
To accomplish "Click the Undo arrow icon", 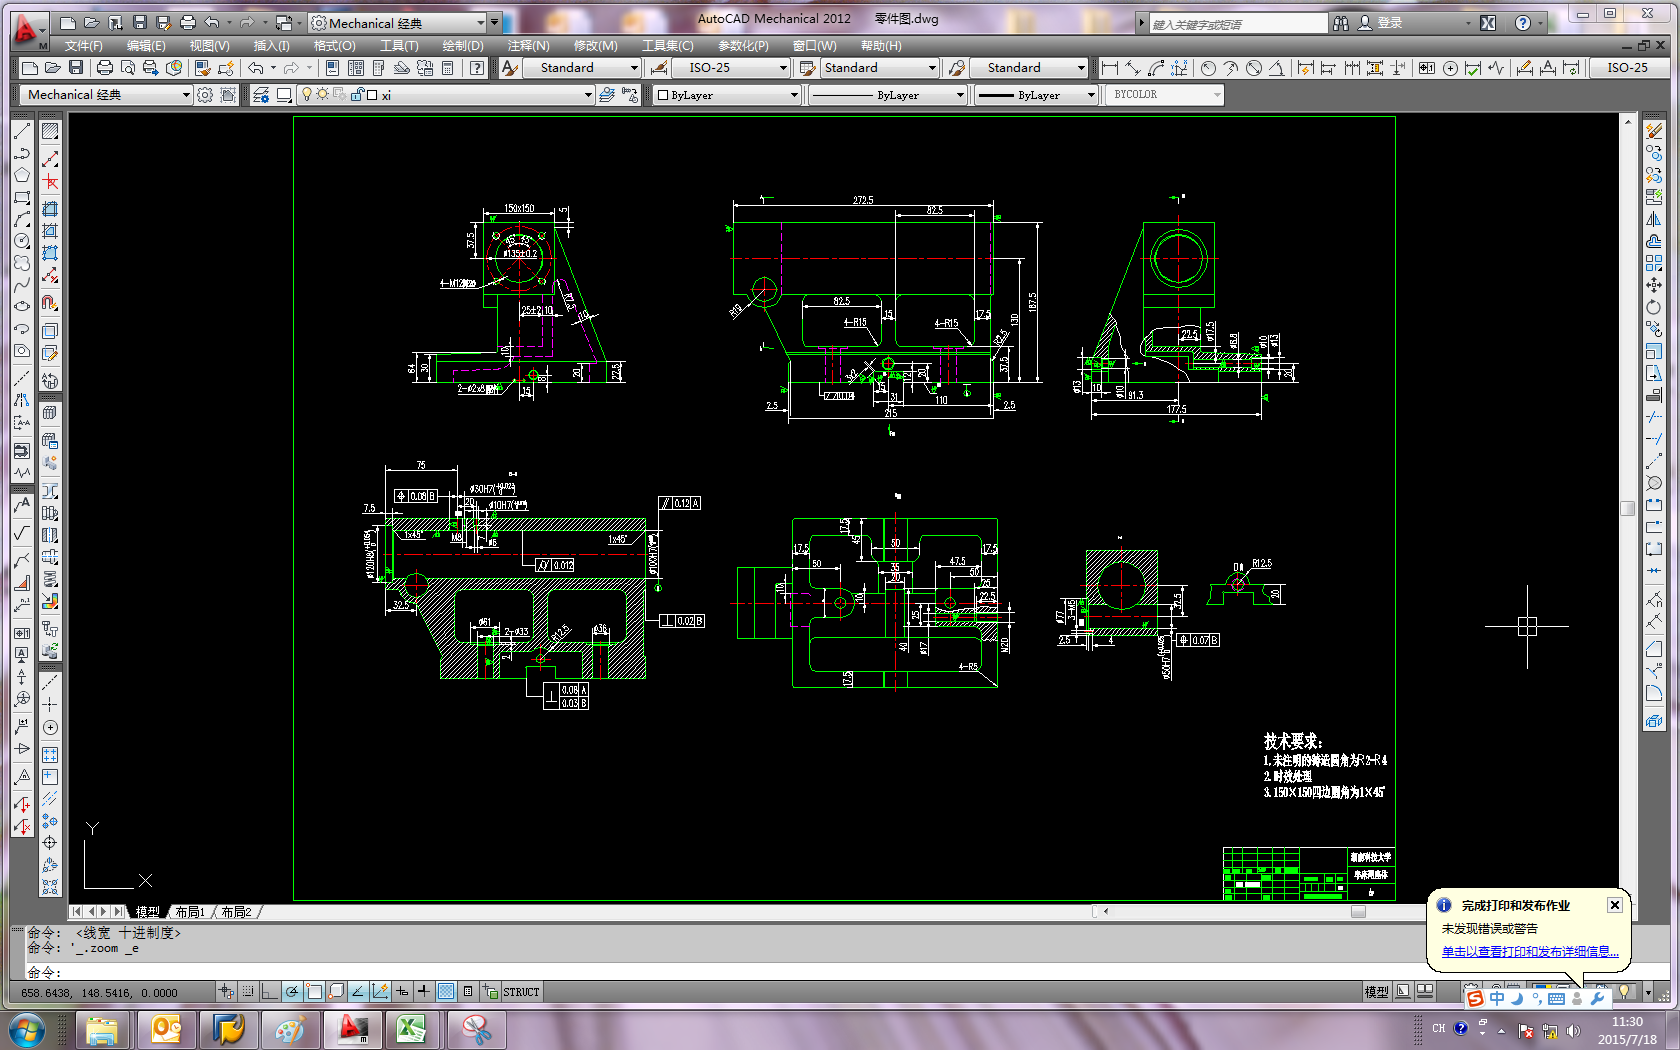I will point(256,68).
